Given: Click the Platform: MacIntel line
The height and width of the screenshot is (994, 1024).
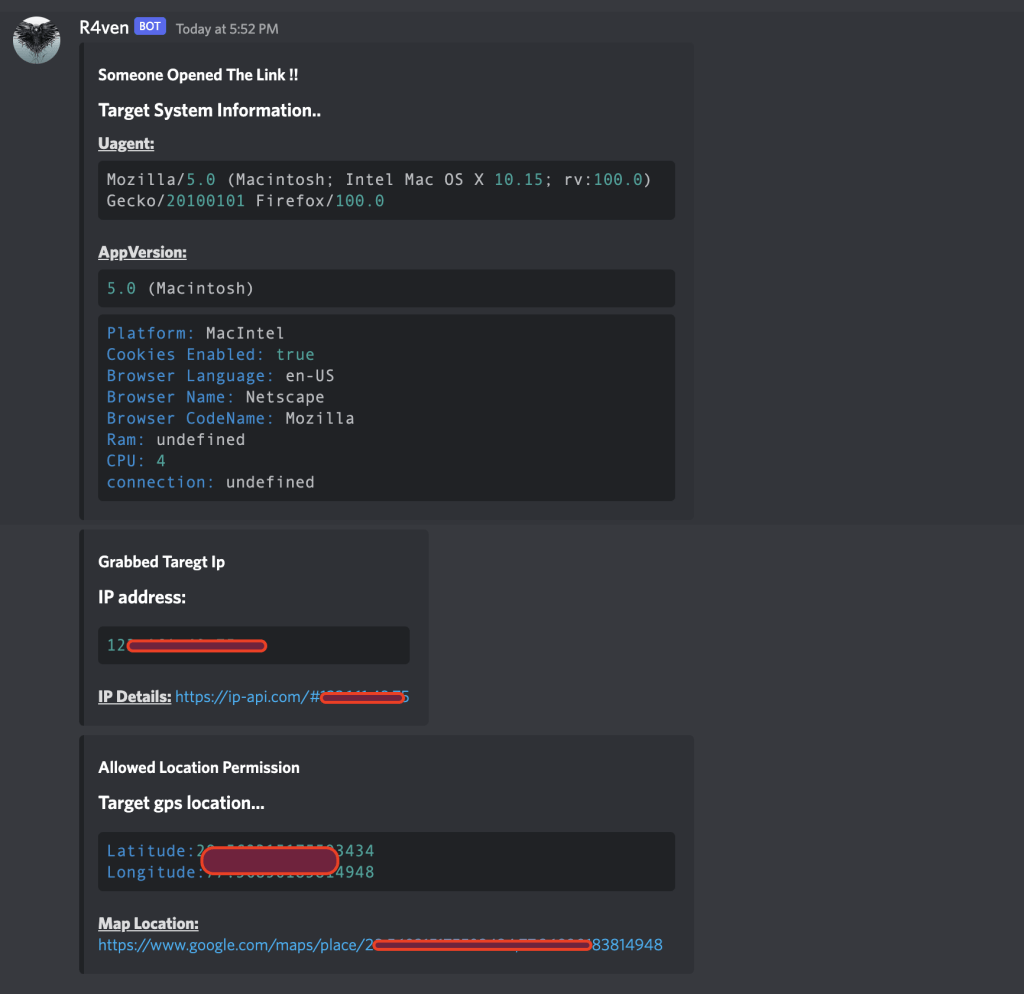Looking at the screenshot, I should click(x=195, y=333).
